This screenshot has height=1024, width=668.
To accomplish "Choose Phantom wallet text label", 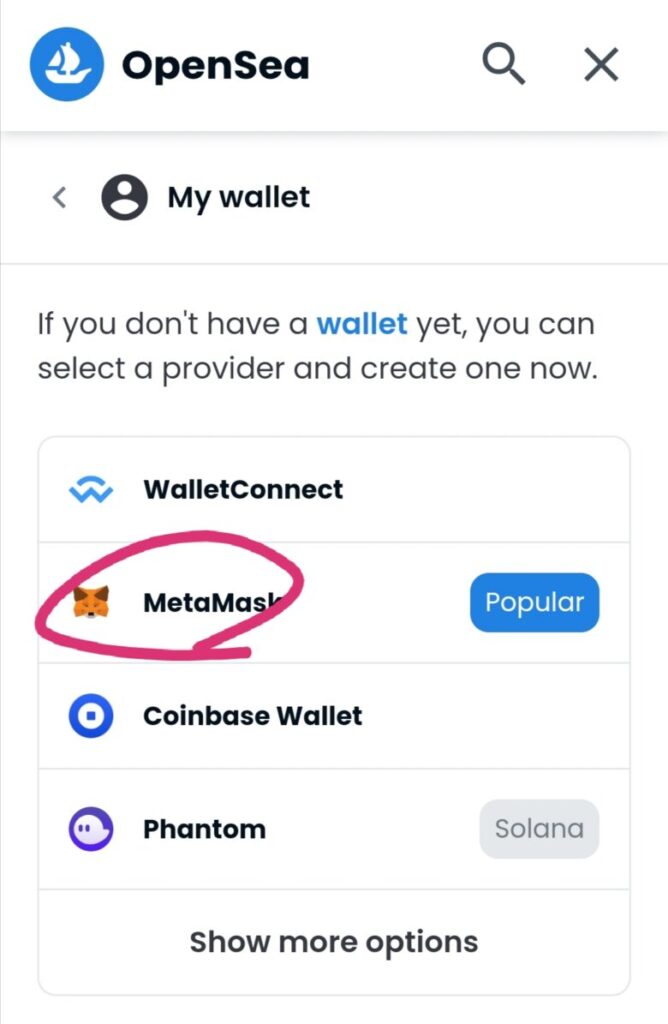I will tap(204, 829).
